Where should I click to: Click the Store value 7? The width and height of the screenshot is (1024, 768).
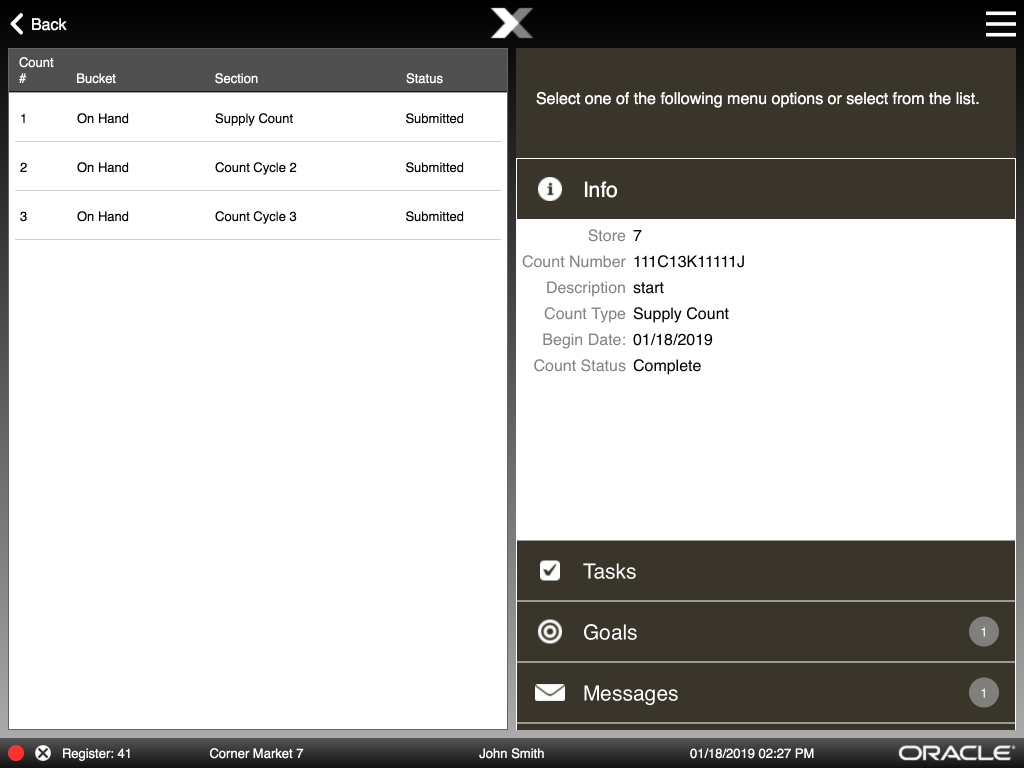point(637,236)
